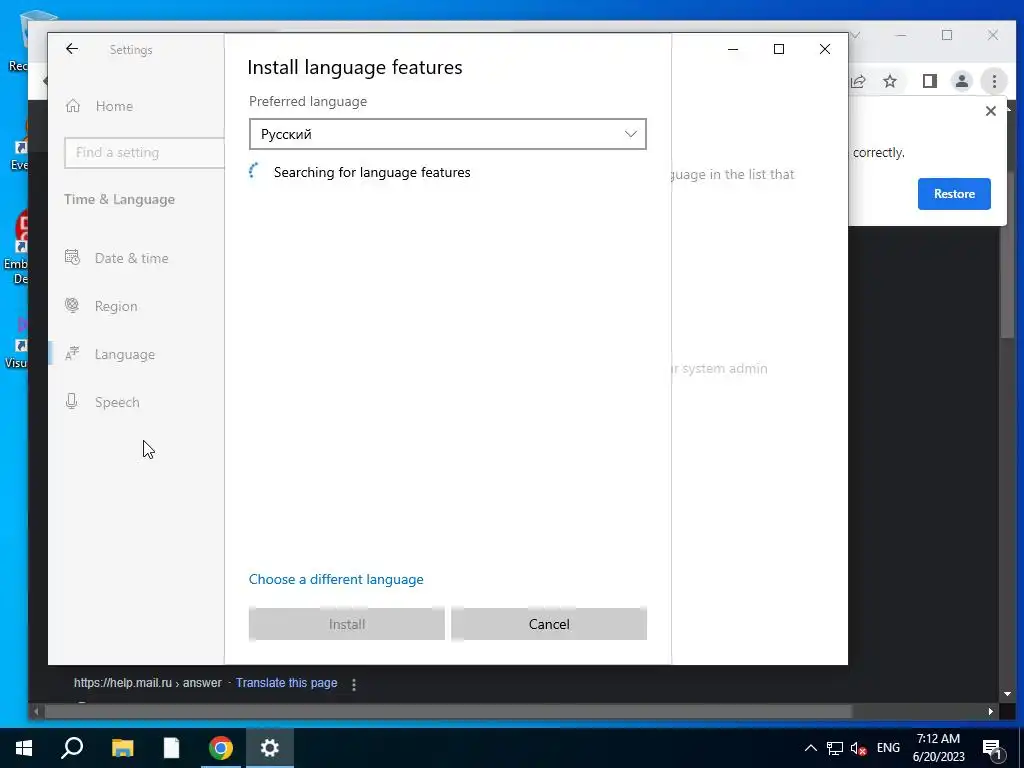This screenshot has height=768, width=1024.
Task: Click the muted volume tray icon
Action: click(858, 748)
